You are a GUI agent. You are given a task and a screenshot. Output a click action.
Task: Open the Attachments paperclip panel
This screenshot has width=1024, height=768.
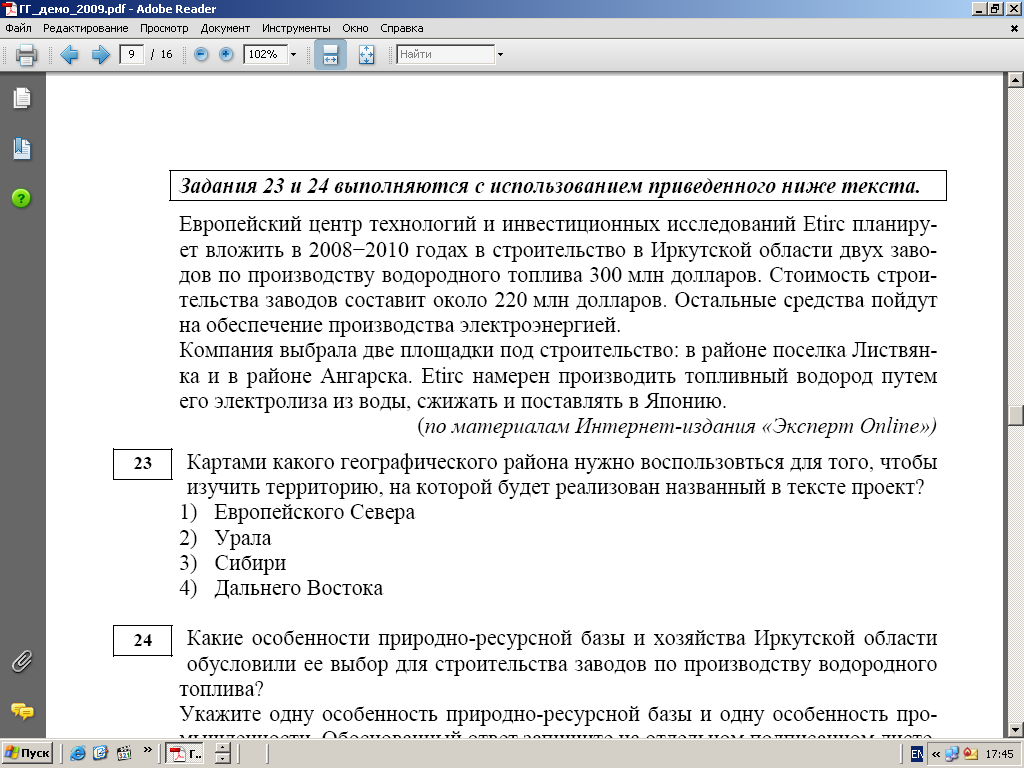click(x=22, y=662)
